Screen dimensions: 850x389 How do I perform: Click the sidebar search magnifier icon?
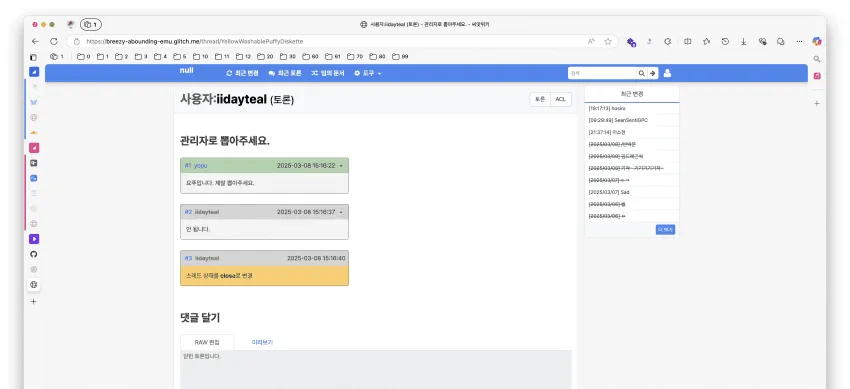tap(817, 59)
